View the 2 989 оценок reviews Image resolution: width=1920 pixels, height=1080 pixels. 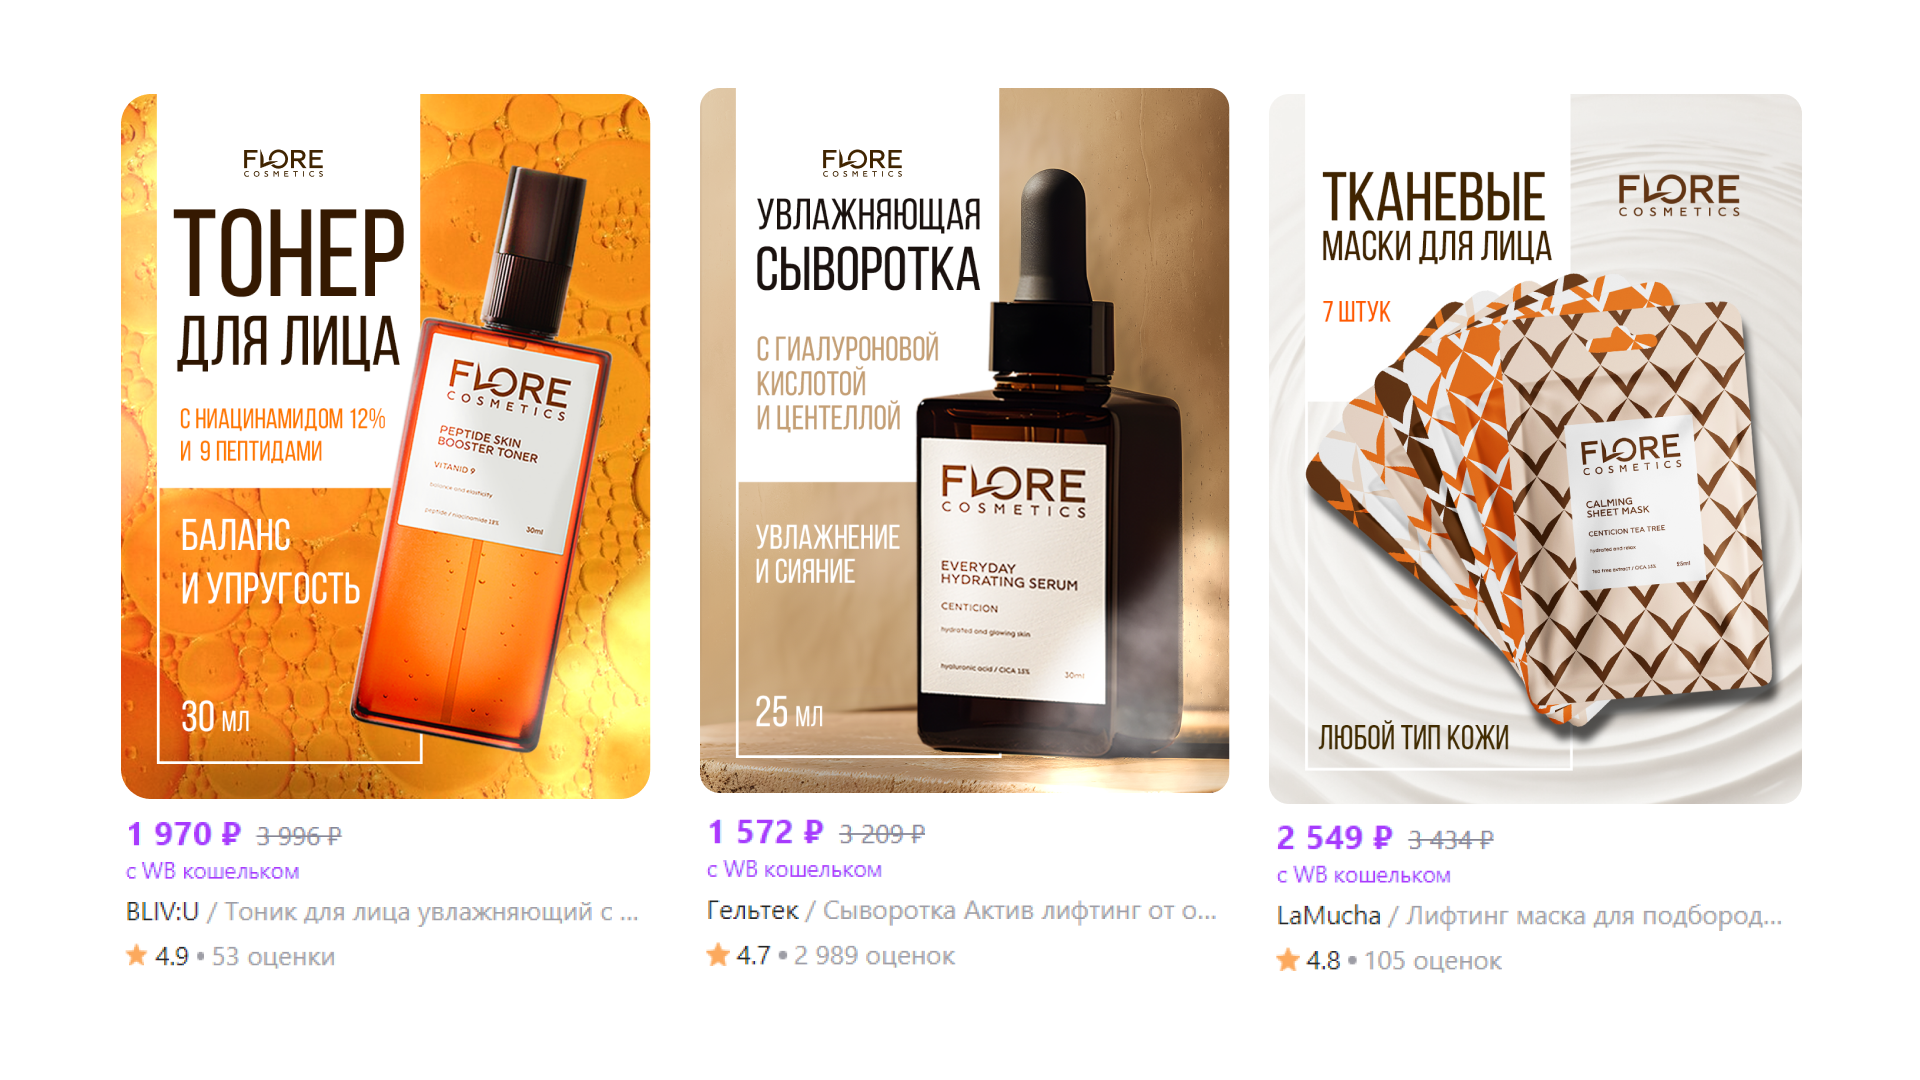click(x=874, y=956)
